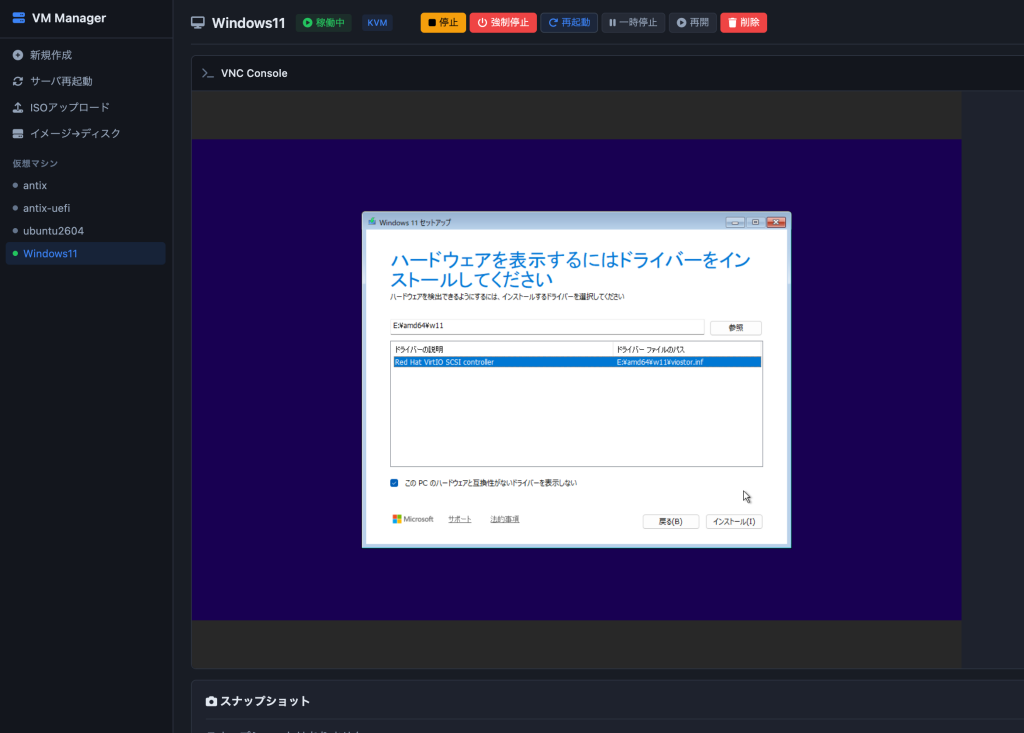
Task: Delete the VM with 削除 button
Action: (743, 23)
